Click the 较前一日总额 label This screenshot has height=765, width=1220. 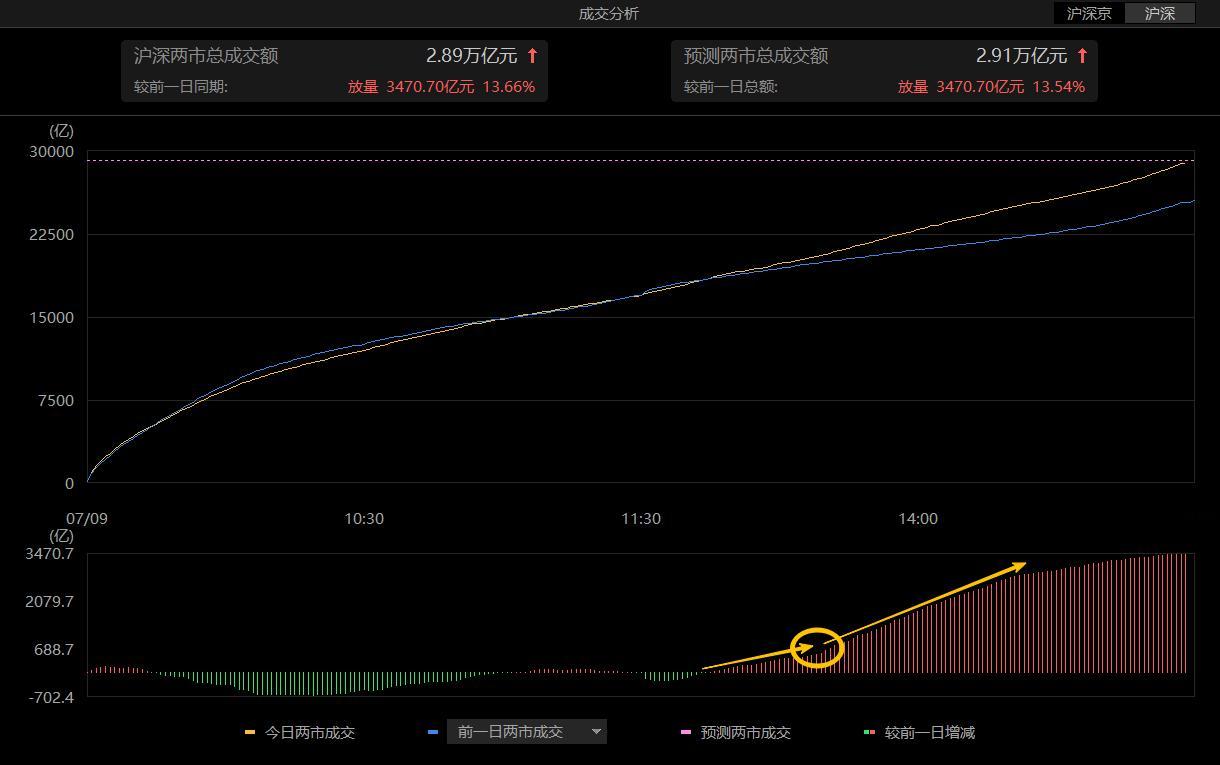click(731, 87)
